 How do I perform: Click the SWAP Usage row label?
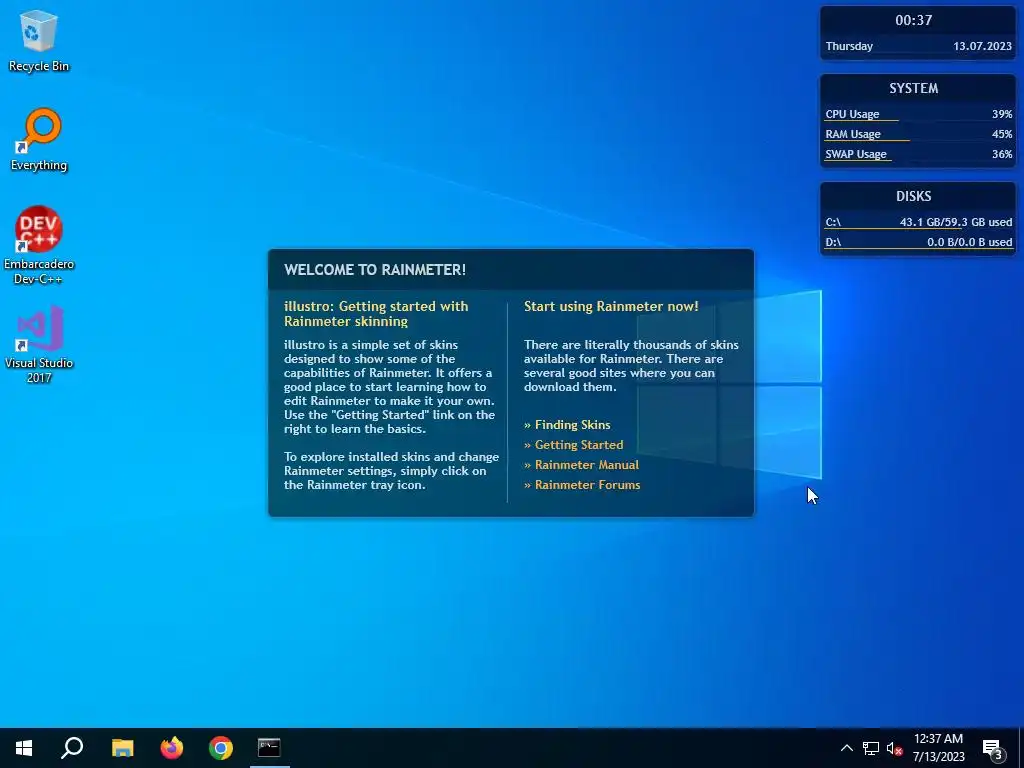point(856,155)
